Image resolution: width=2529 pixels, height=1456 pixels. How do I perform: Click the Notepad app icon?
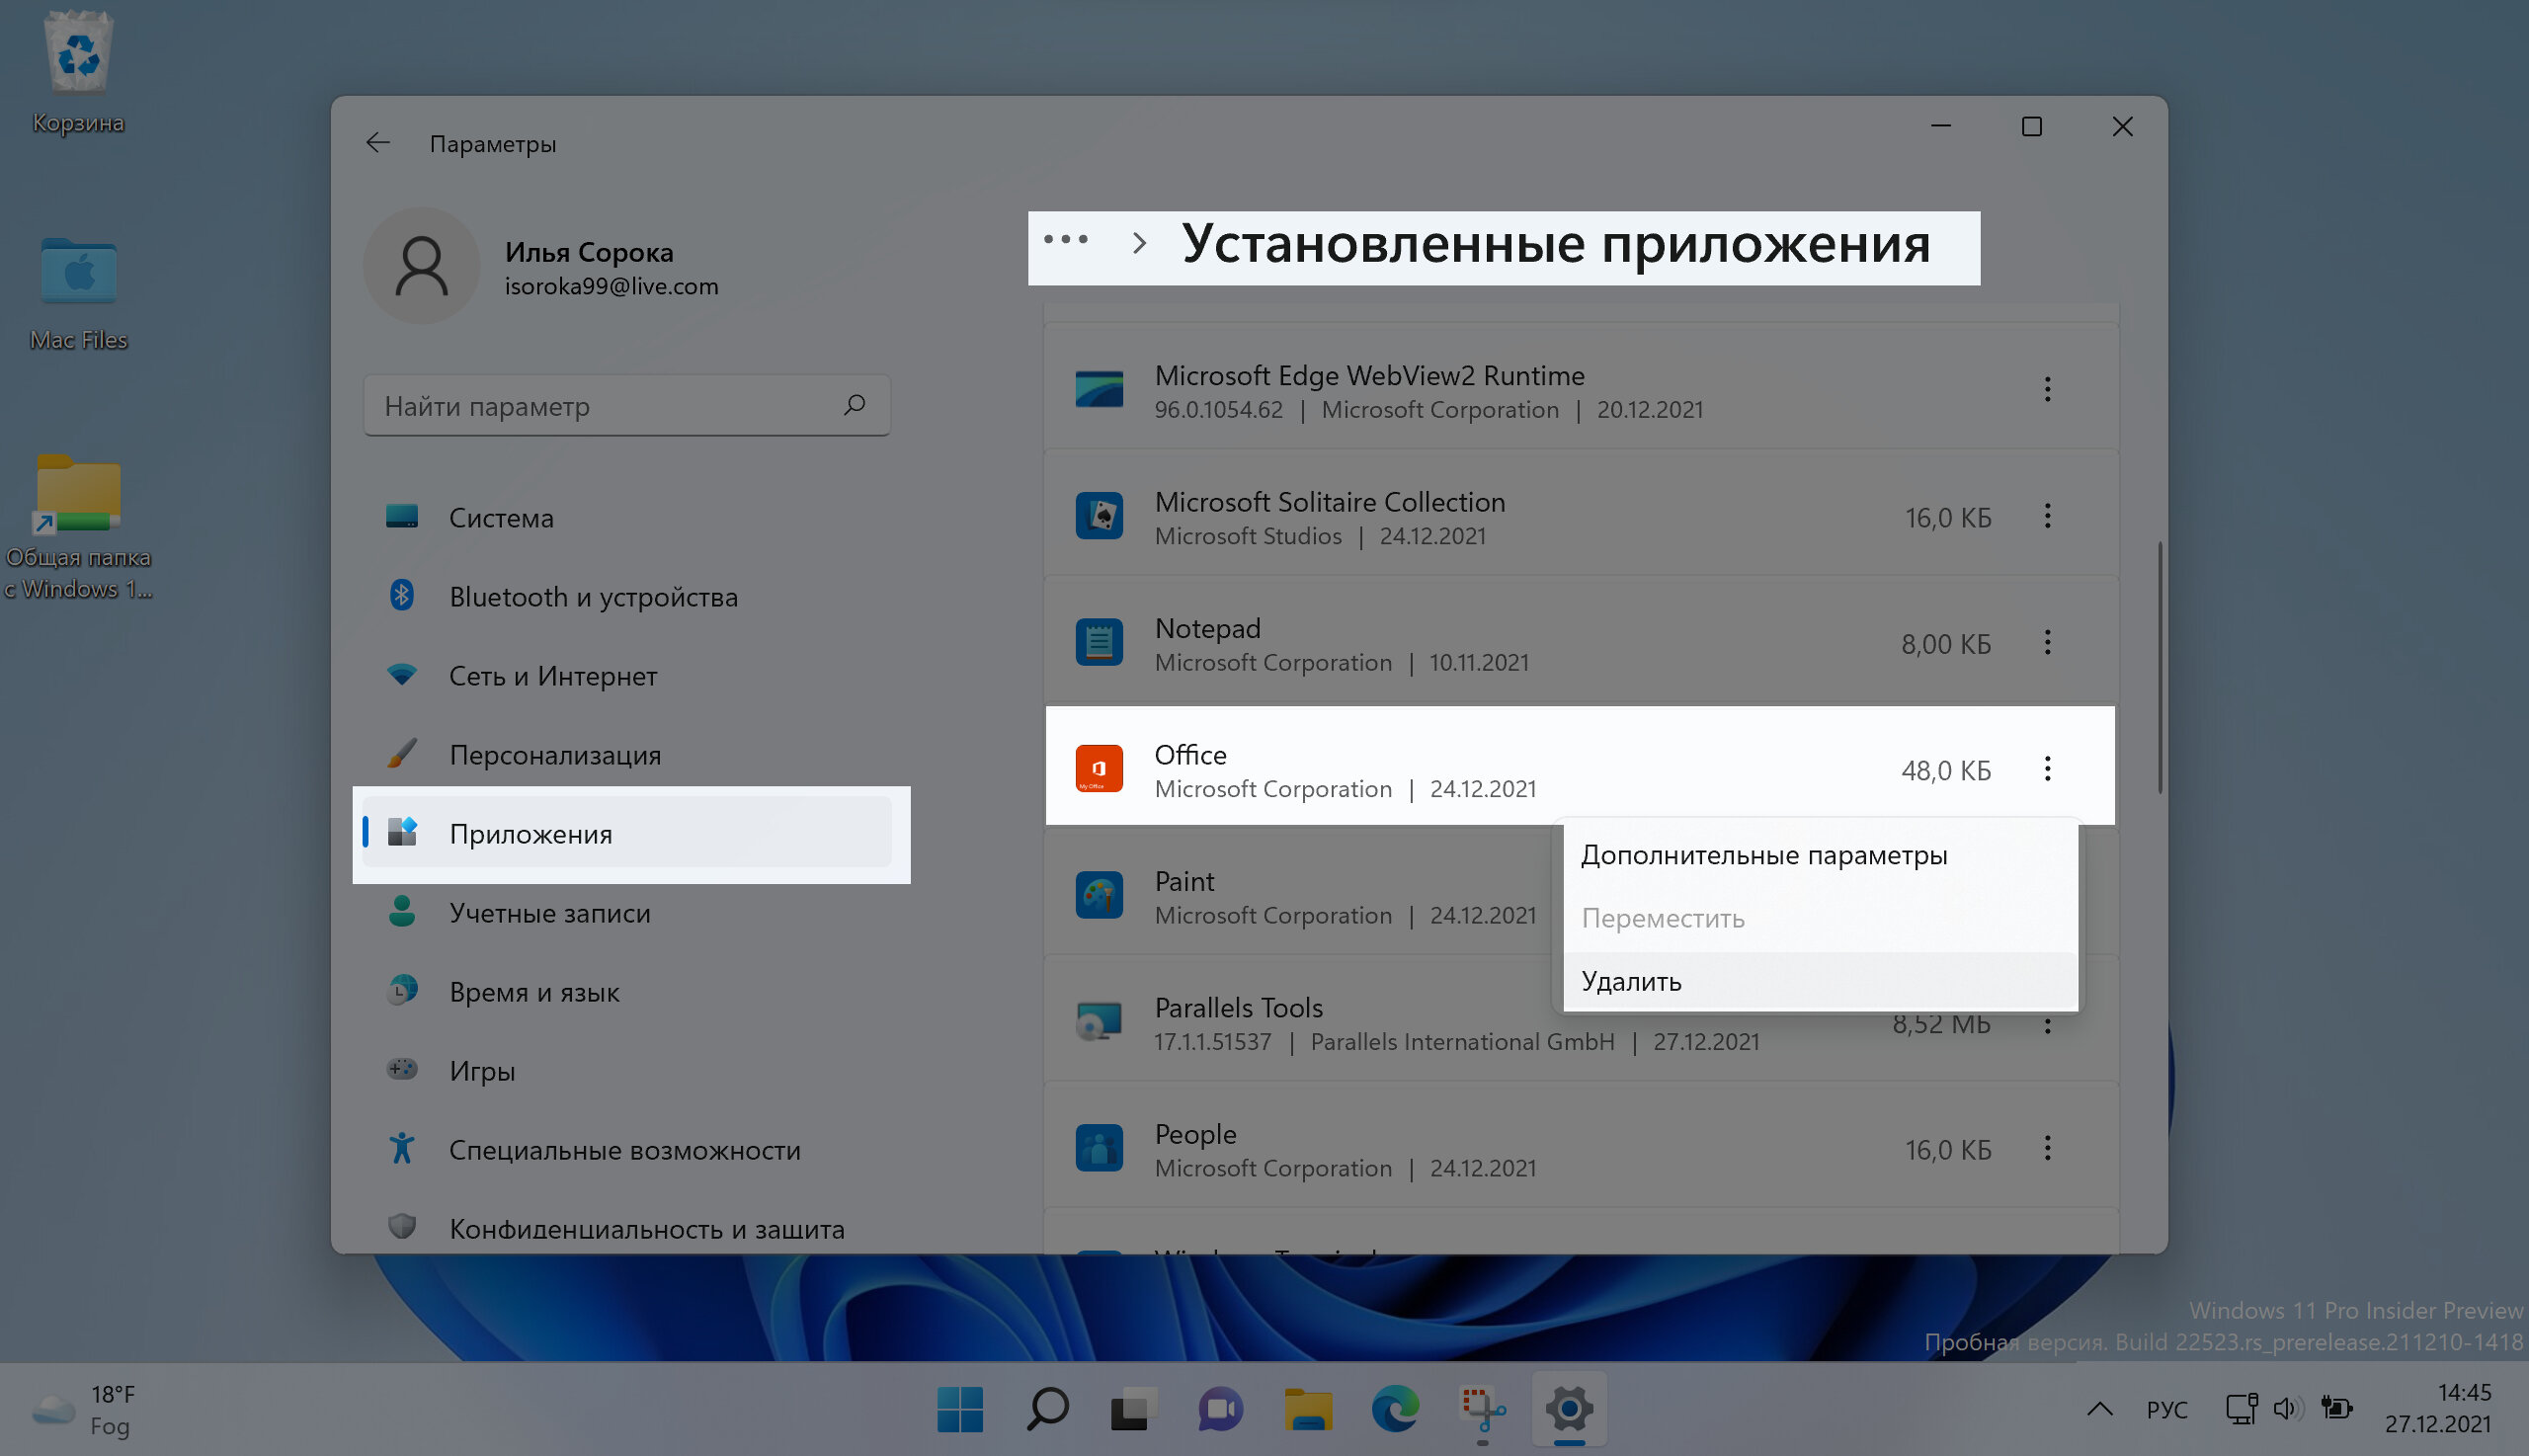point(1098,642)
